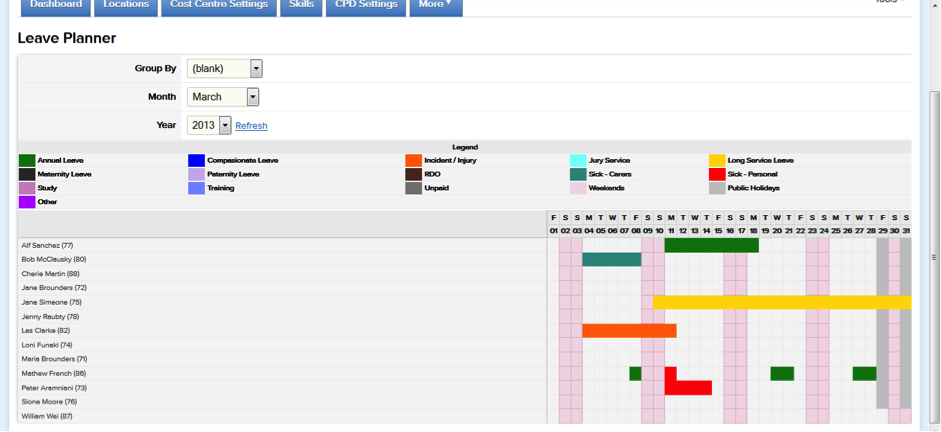This screenshot has height=432, width=941.
Task: Click the day 18 column header
Action: click(753, 231)
